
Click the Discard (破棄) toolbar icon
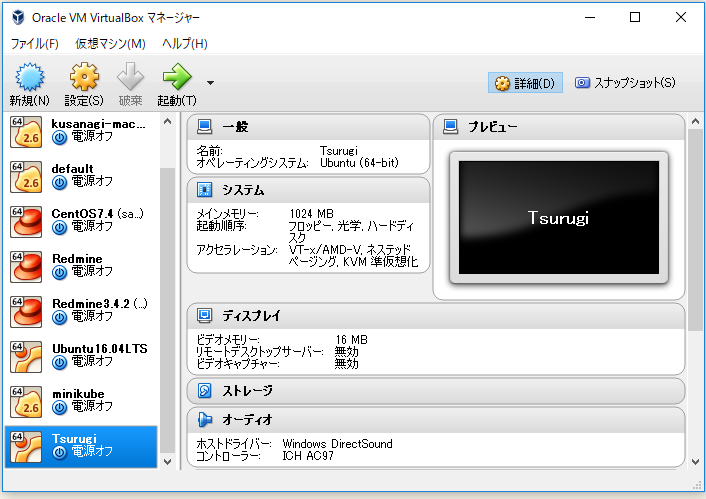coord(131,77)
